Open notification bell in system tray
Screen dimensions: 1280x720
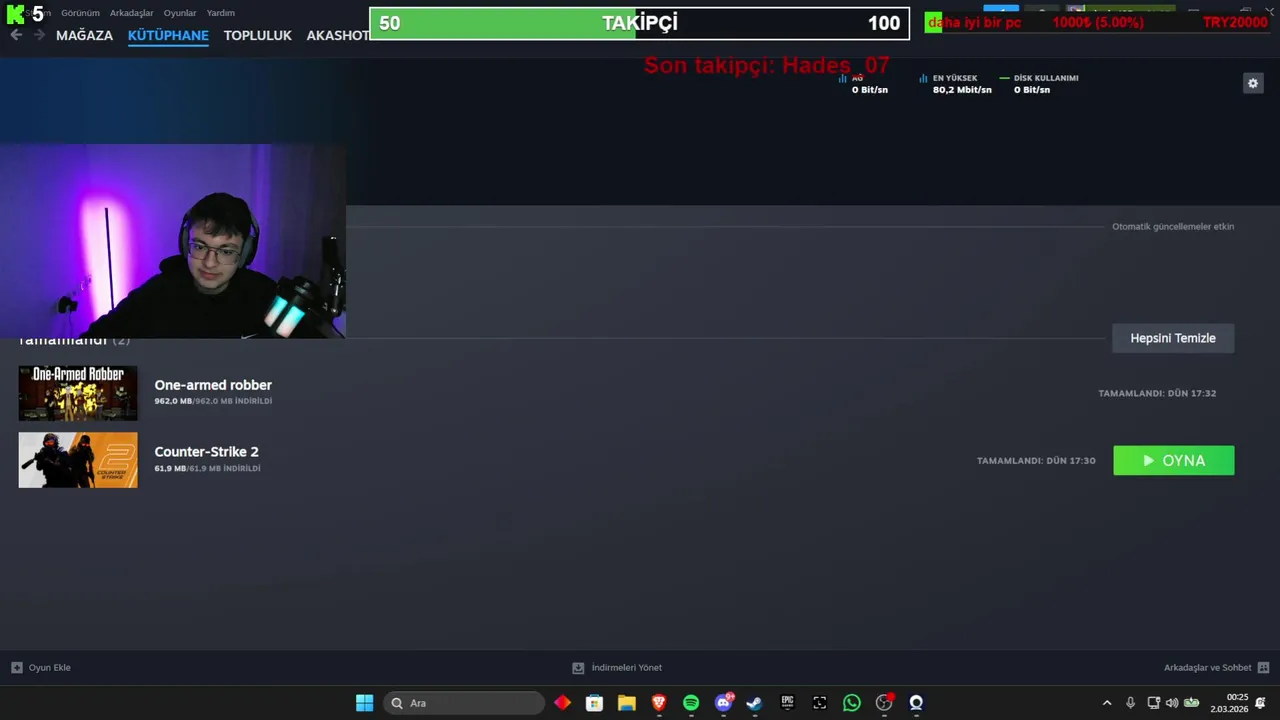pyautogui.click(x=1261, y=703)
